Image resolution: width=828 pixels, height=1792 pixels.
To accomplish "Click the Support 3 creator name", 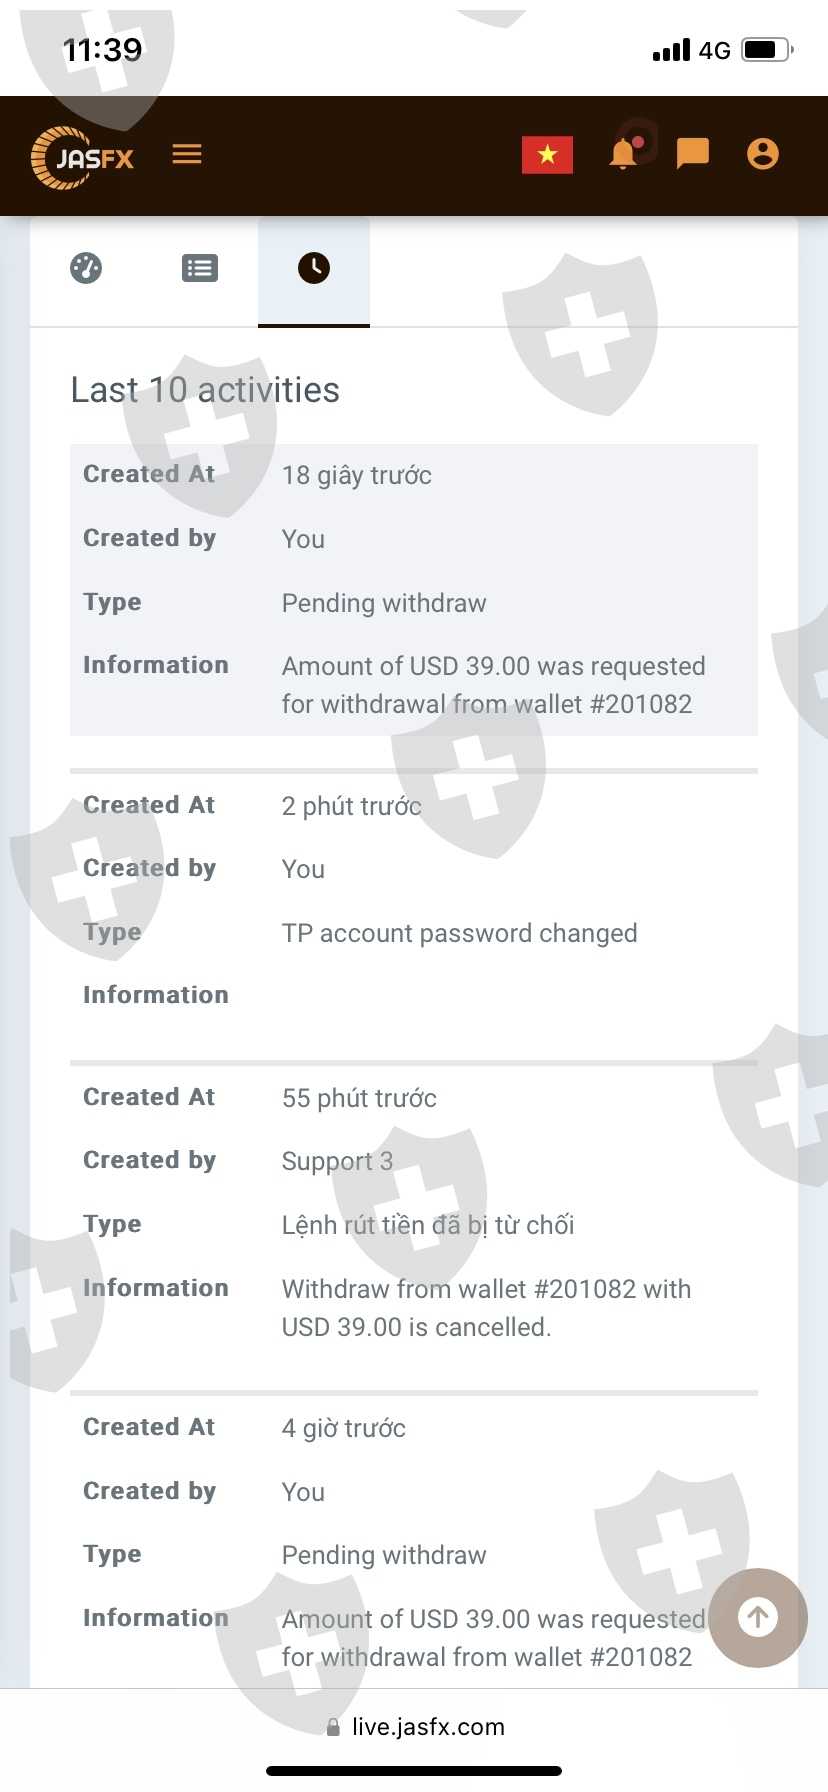I will pyautogui.click(x=337, y=1161).
